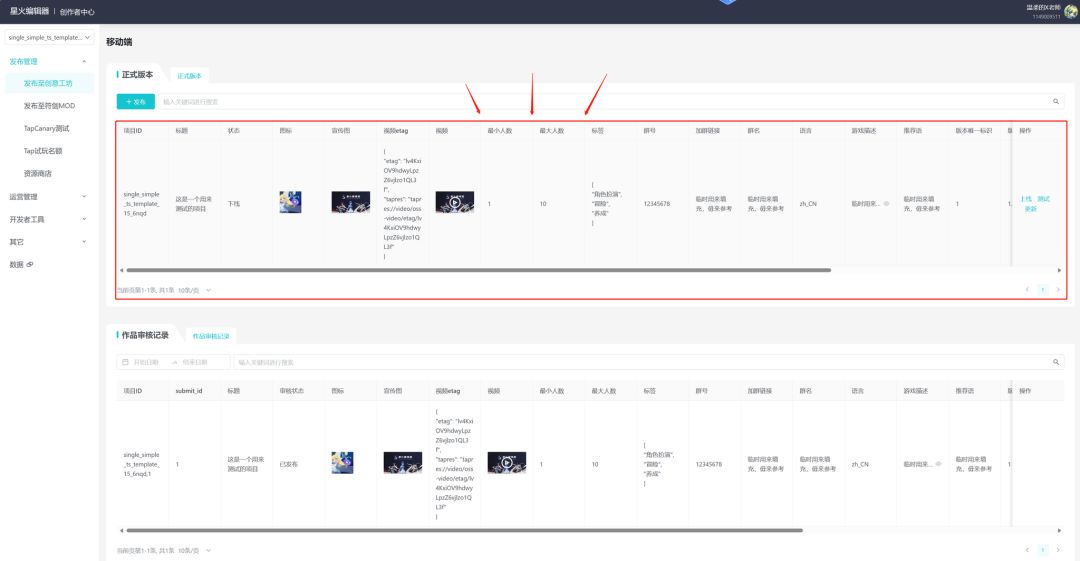Focus the keyword search field in 正式版本
Image resolution: width=1080 pixels, height=561 pixels.
(604, 102)
